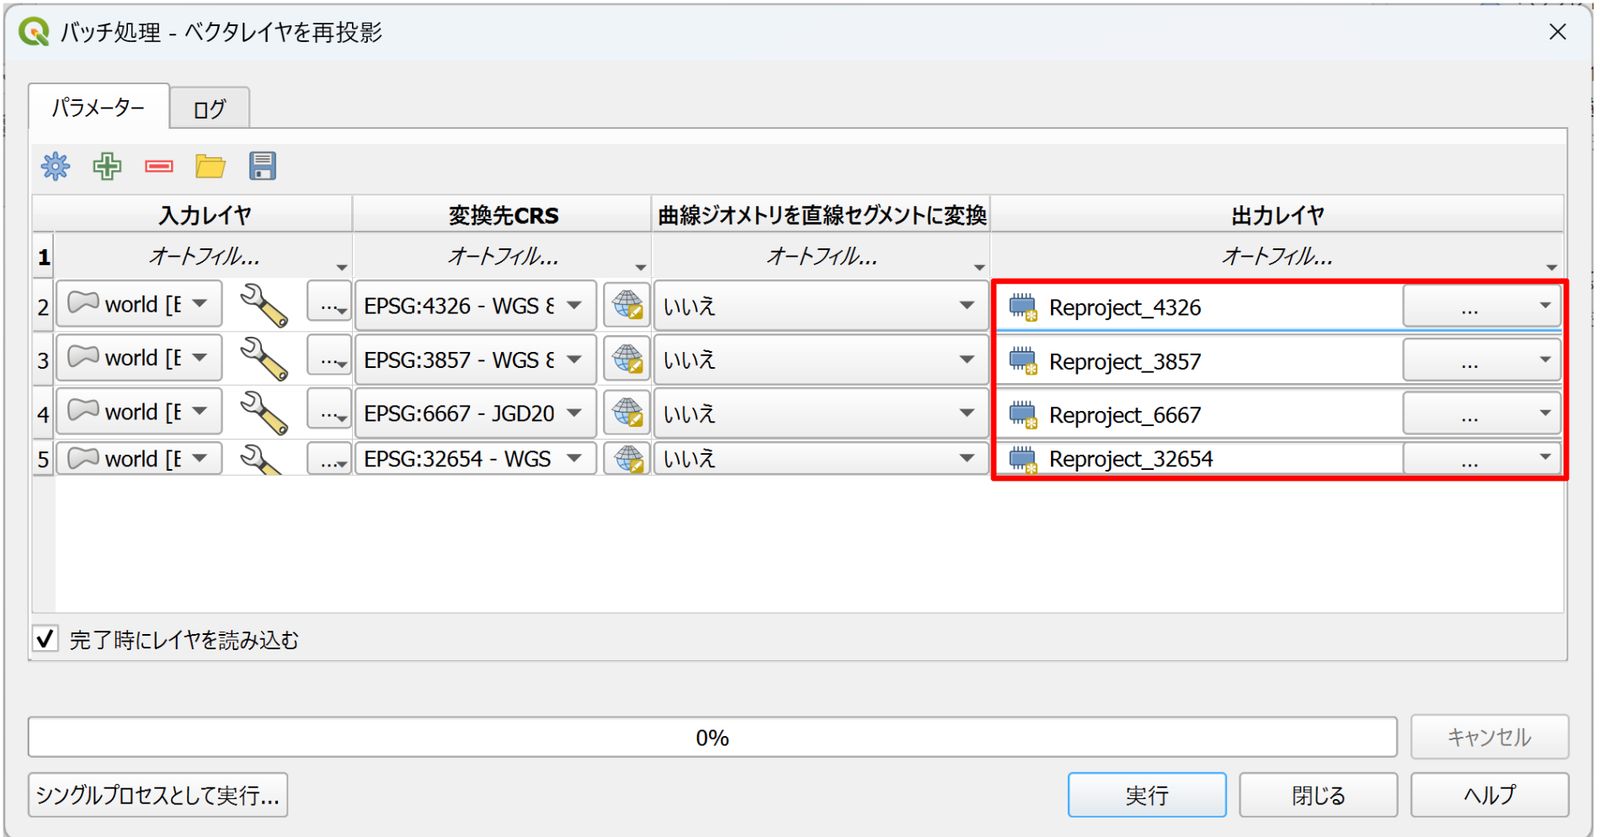Screen dimensions: 1600x837
Task: Click the Reproject_6667 output field
Action: [1200, 414]
